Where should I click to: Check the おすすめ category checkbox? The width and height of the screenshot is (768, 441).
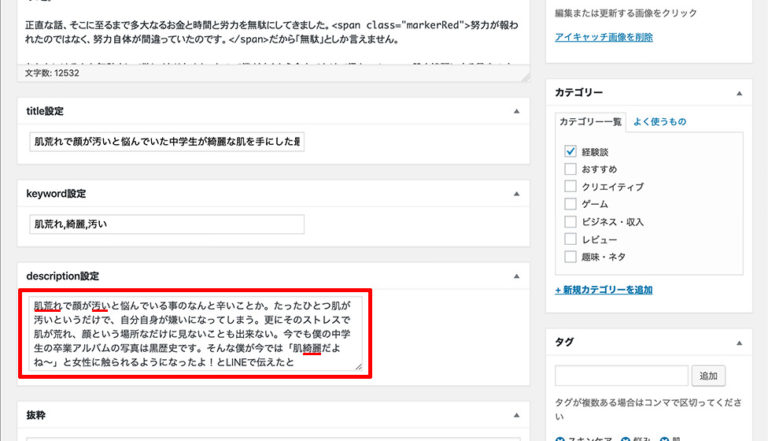[x=570, y=169]
